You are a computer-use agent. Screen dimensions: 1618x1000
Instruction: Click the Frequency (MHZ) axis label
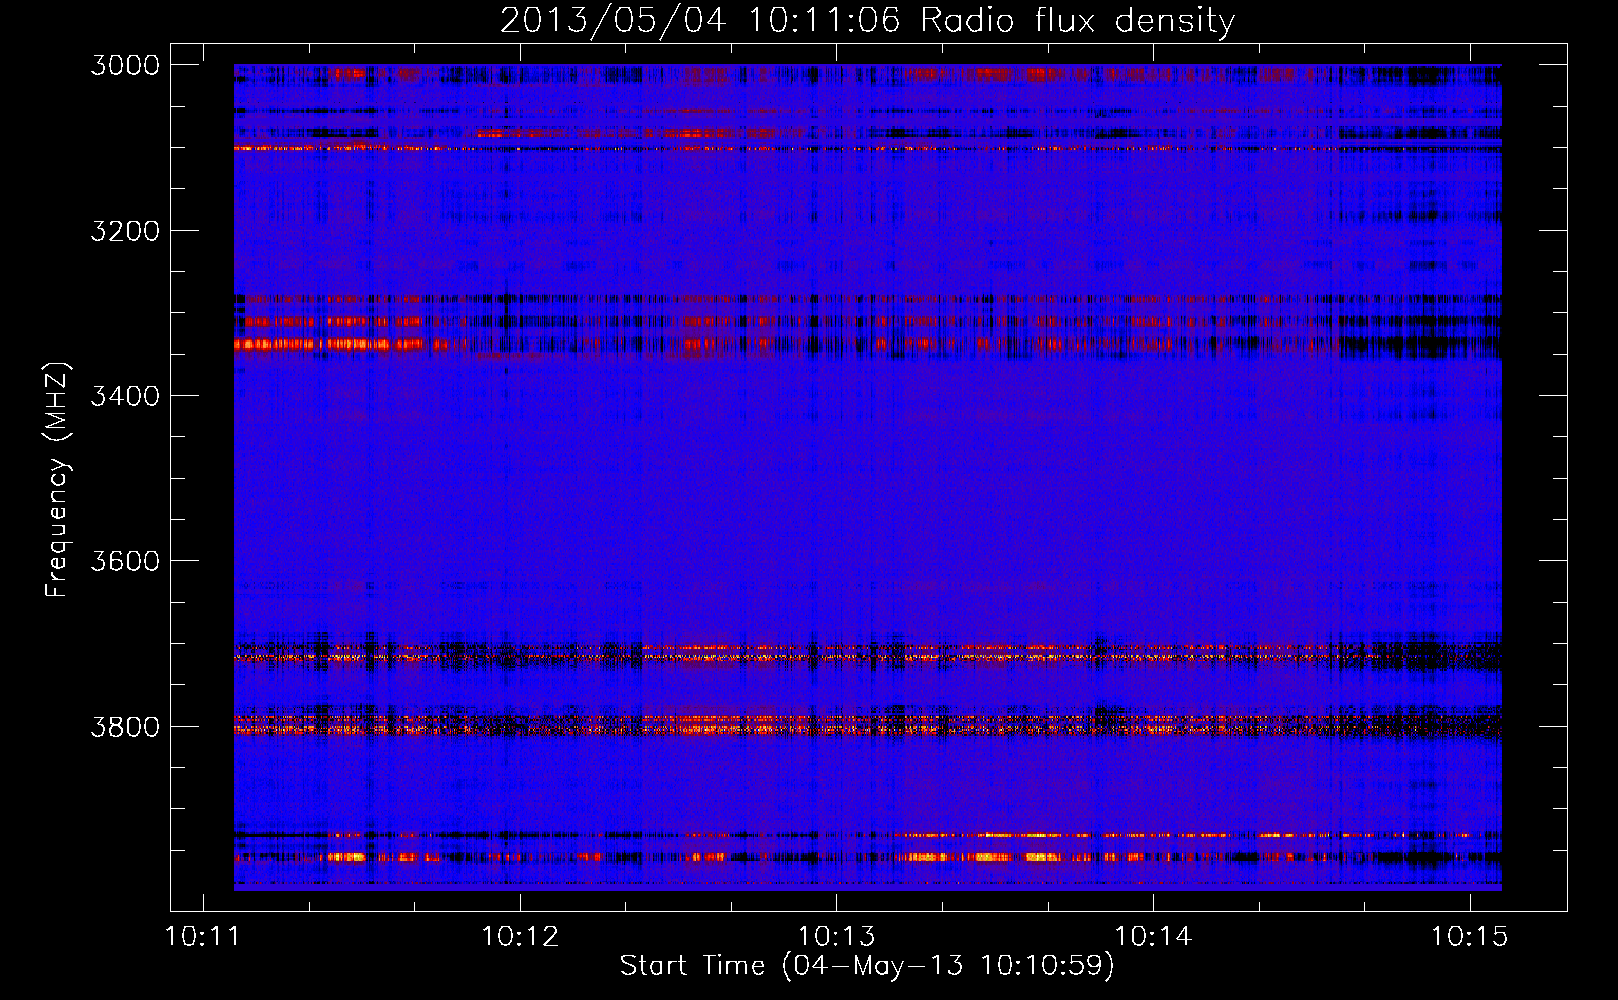pos(57,480)
